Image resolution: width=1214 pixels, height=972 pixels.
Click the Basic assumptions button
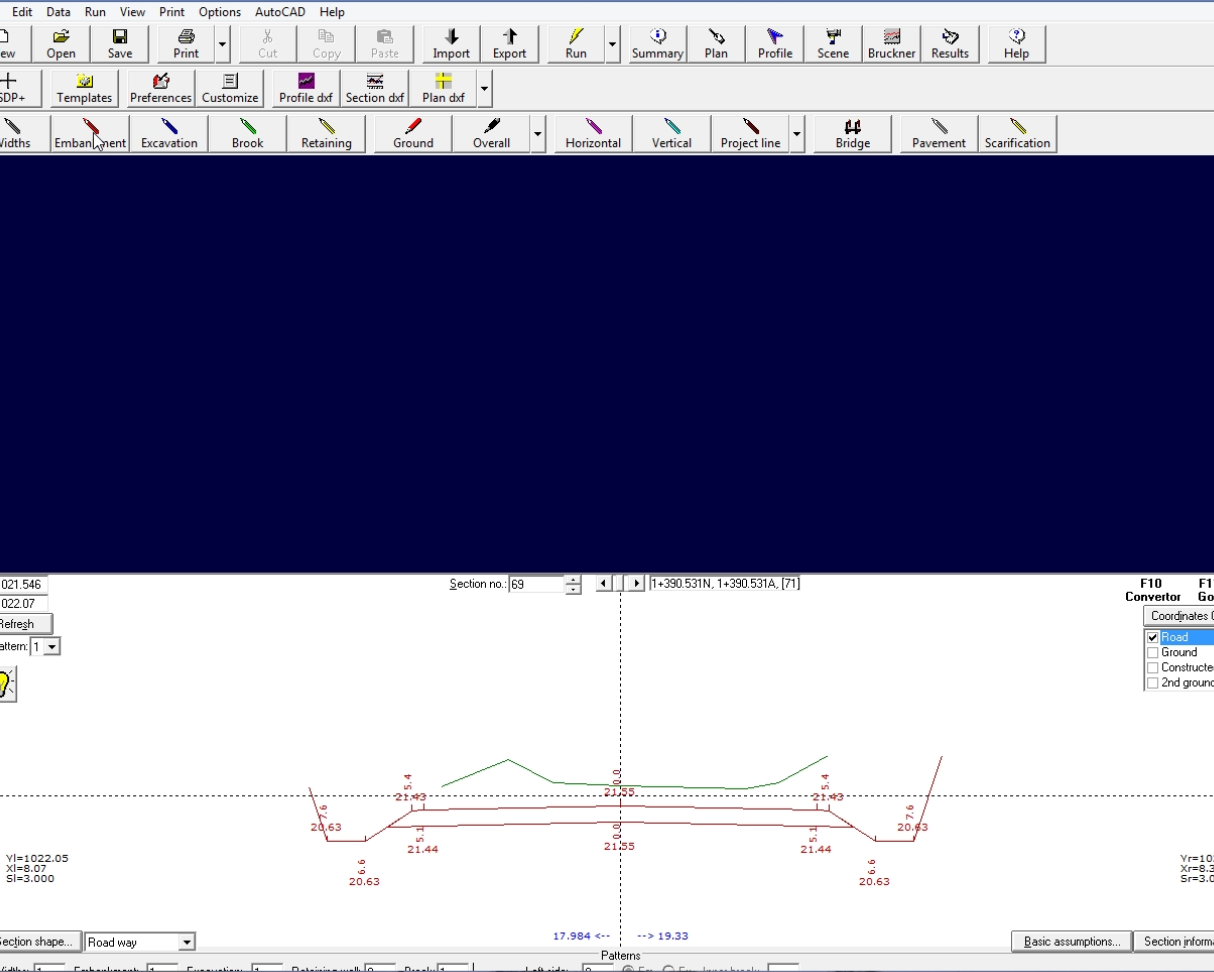[x=1072, y=941]
